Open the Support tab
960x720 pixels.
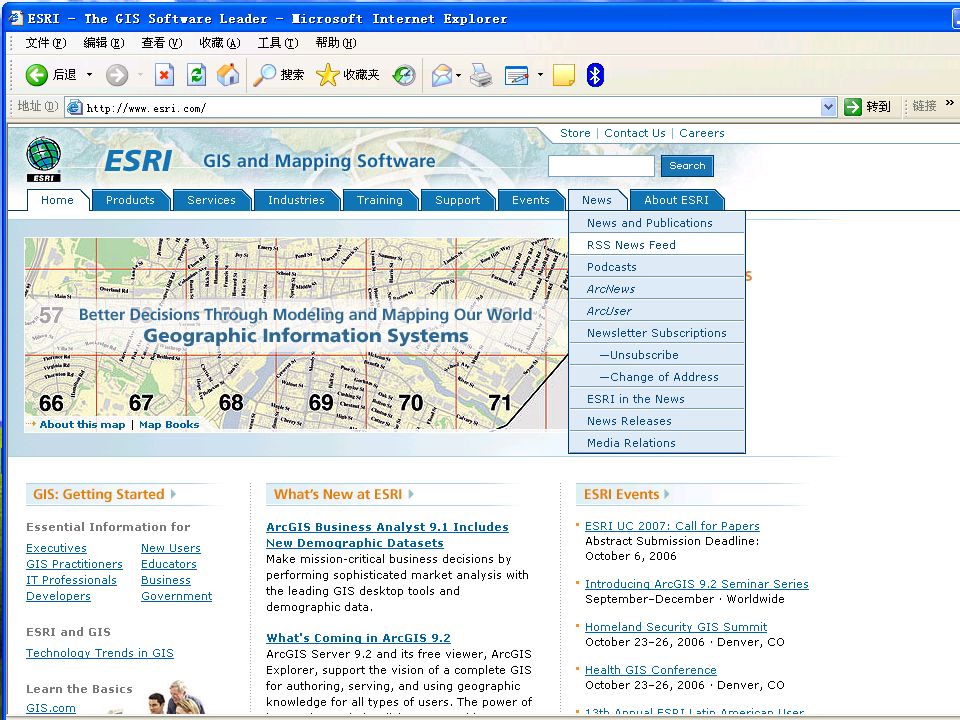point(458,200)
